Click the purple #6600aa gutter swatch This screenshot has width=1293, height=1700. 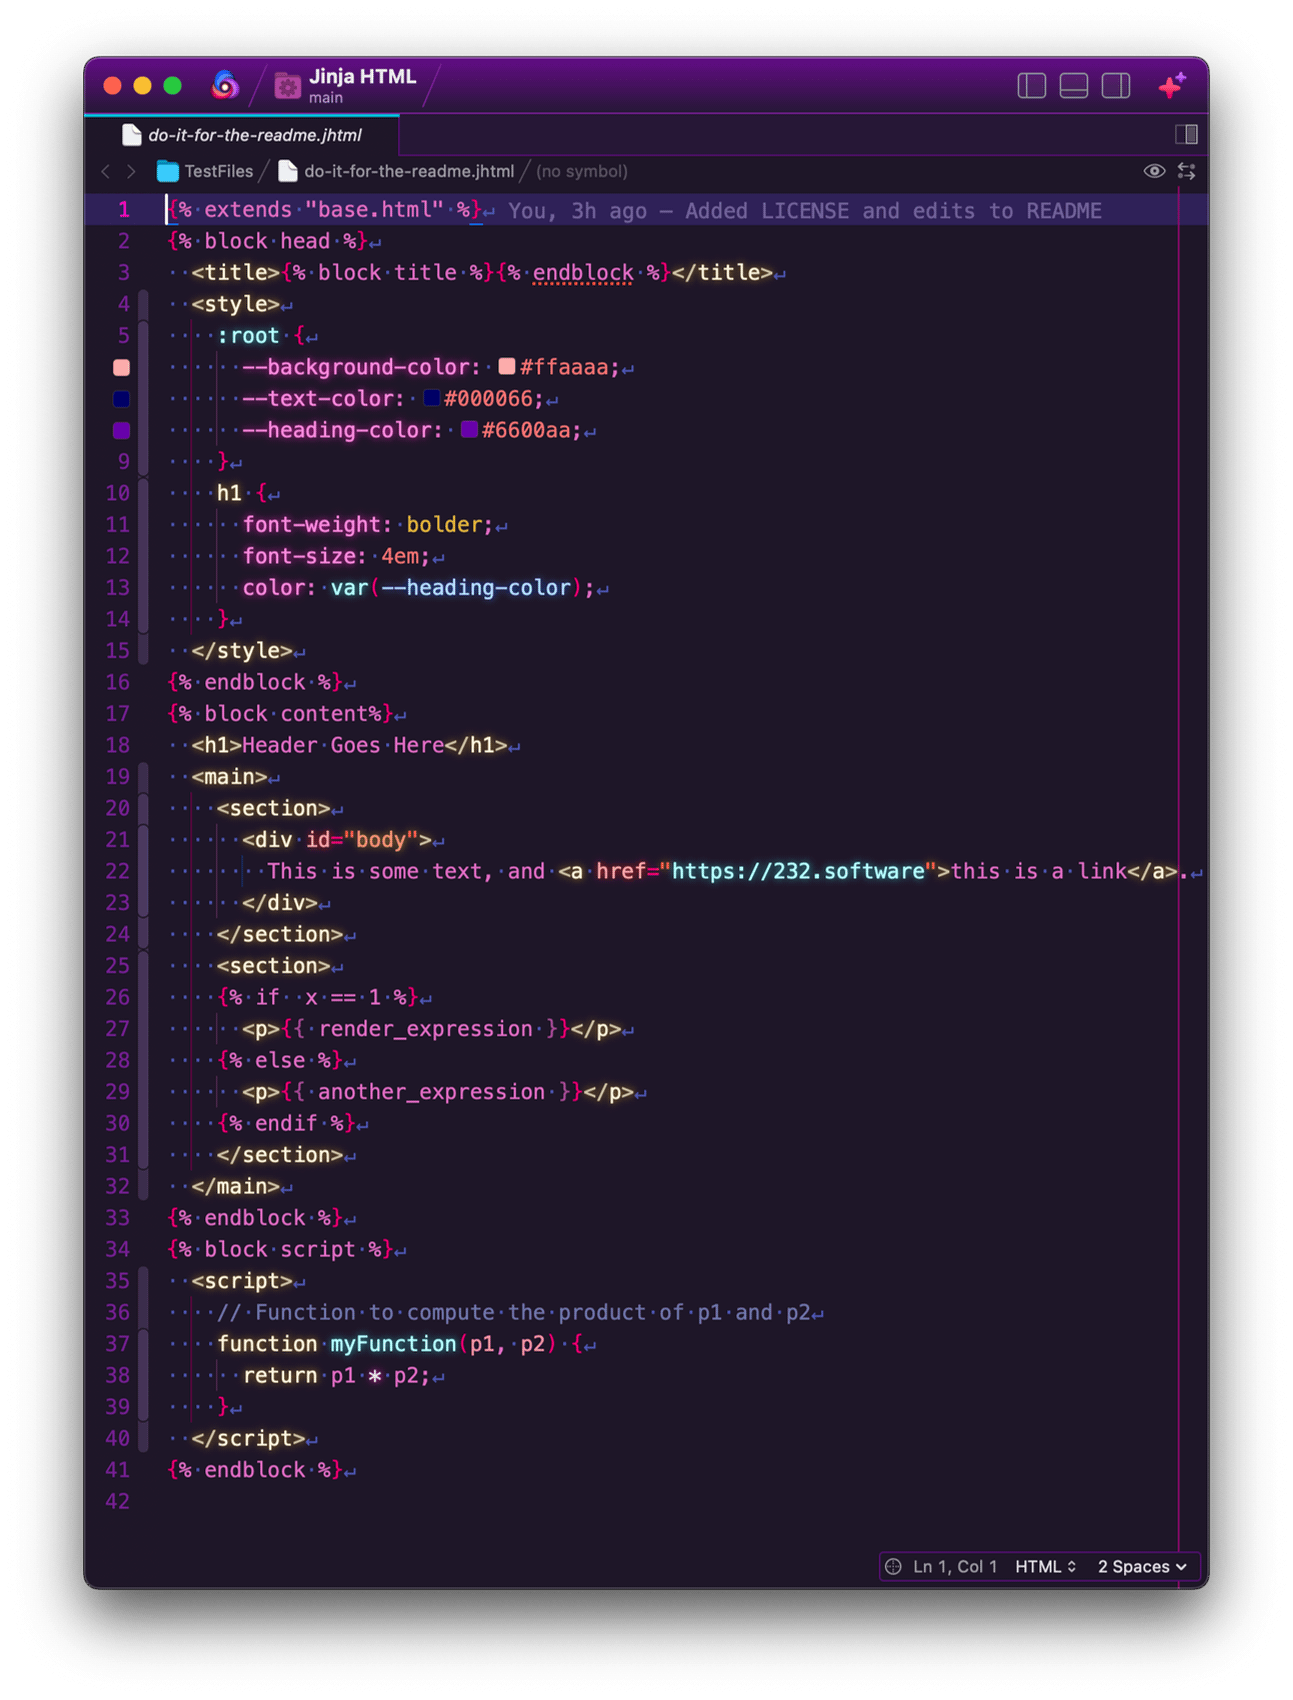click(122, 430)
